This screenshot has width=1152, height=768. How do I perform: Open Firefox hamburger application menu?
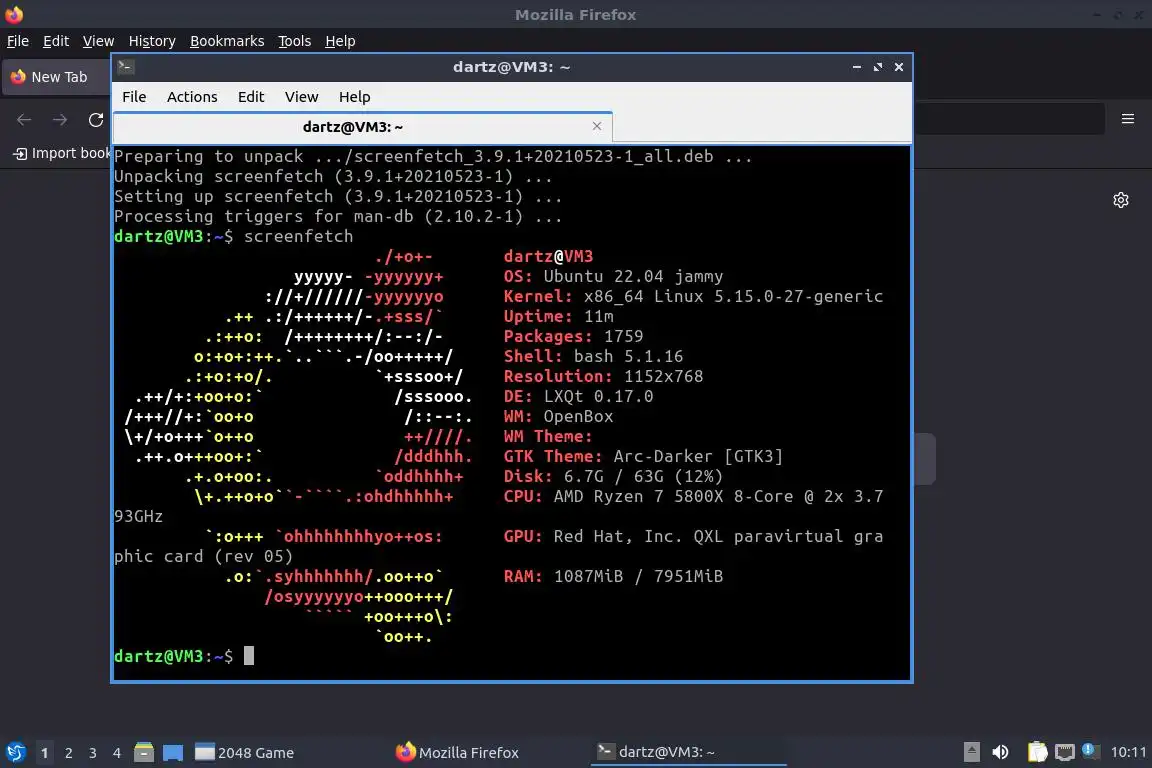click(1128, 119)
